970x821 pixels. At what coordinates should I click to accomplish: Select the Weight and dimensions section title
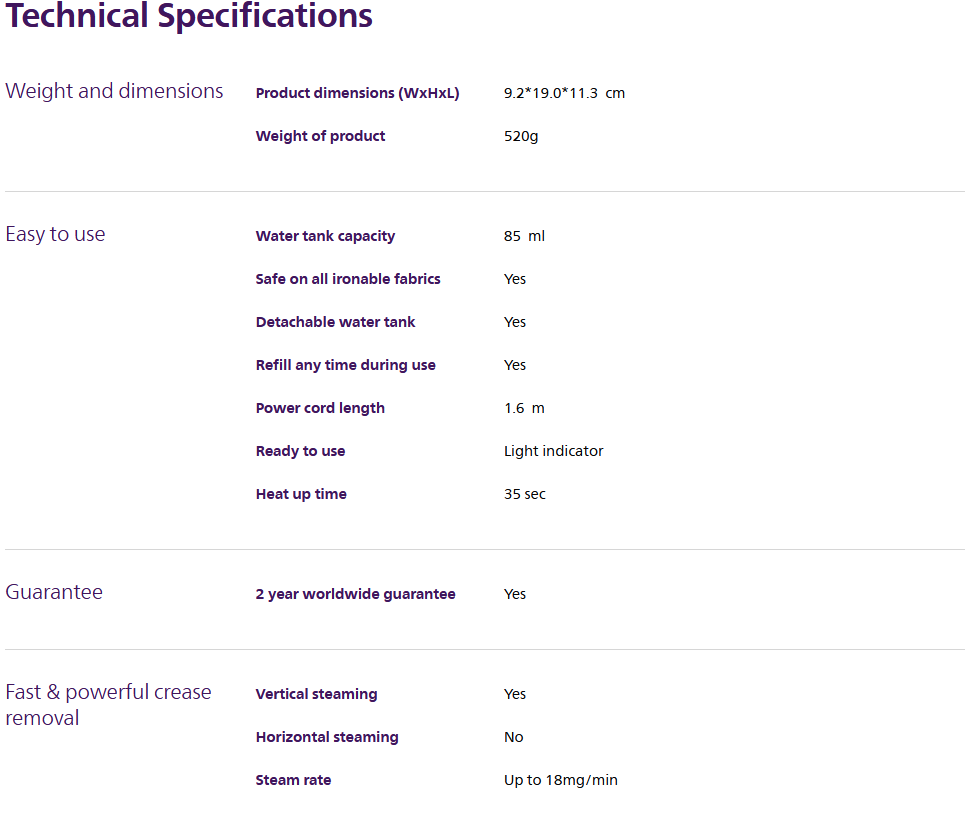(114, 91)
